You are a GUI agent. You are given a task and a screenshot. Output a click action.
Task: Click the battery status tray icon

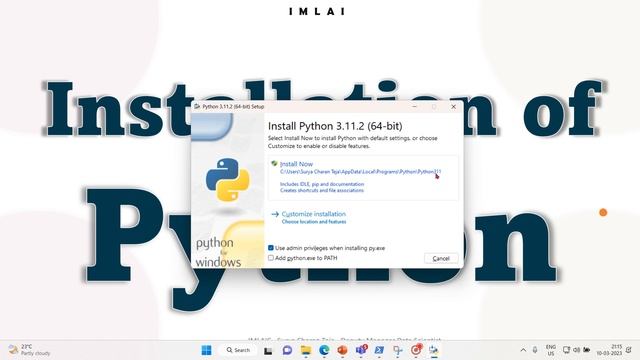(x=587, y=350)
